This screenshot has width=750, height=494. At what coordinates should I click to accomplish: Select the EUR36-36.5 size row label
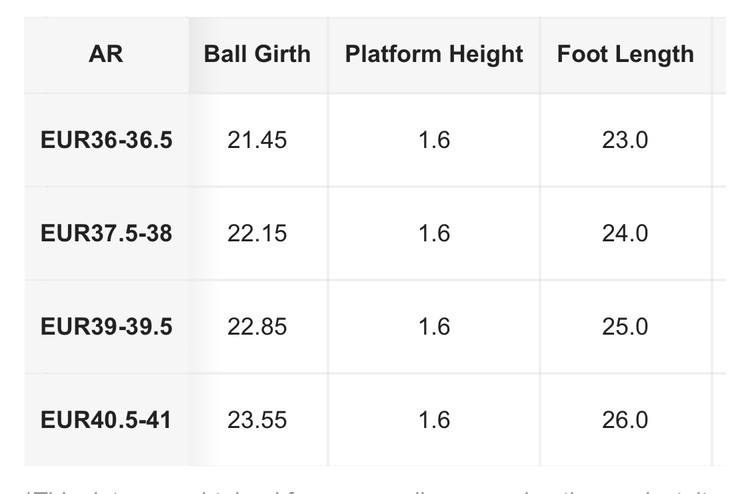(106, 140)
